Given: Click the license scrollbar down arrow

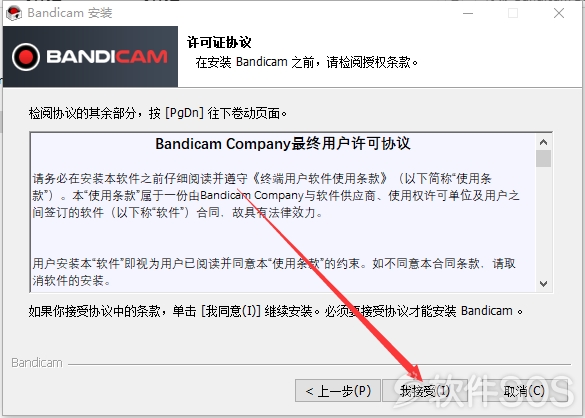Looking at the screenshot, I should [543, 284].
